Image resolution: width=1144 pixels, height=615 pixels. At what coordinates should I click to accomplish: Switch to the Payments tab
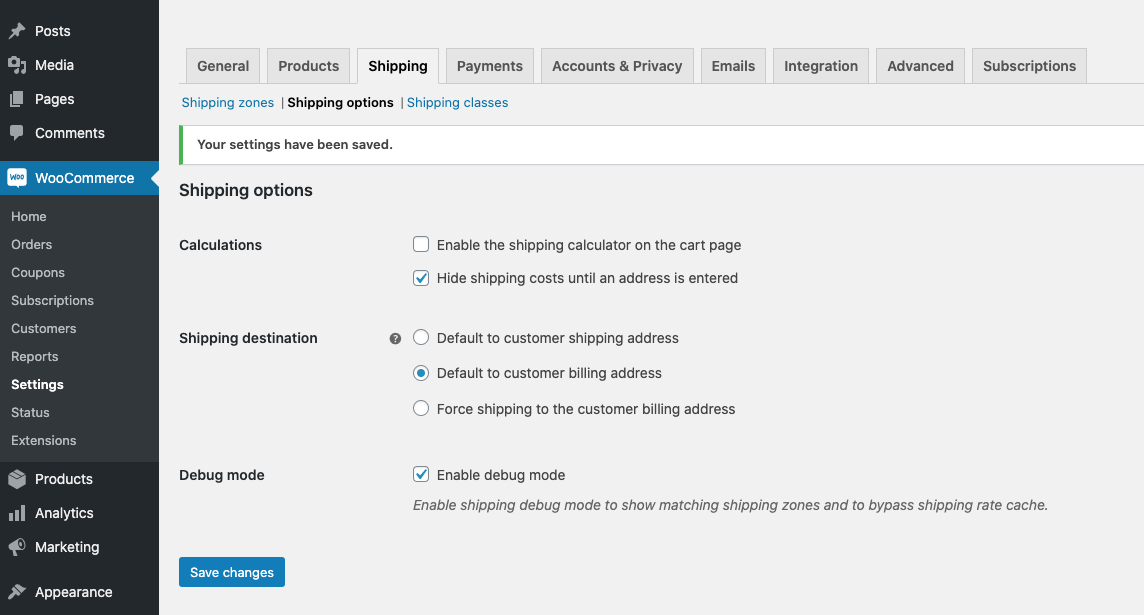click(490, 66)
